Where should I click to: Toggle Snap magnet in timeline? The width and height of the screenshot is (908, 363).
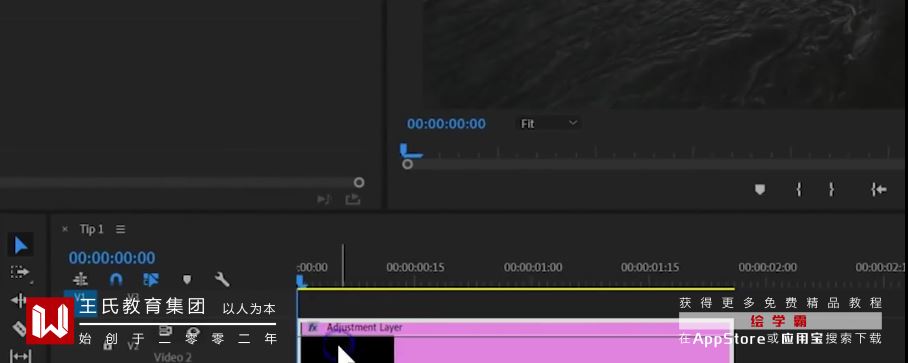(116, 280)
